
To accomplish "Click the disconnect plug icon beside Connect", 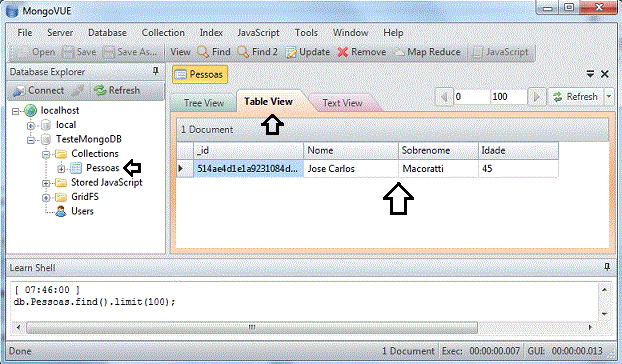I will click(78, 91).
